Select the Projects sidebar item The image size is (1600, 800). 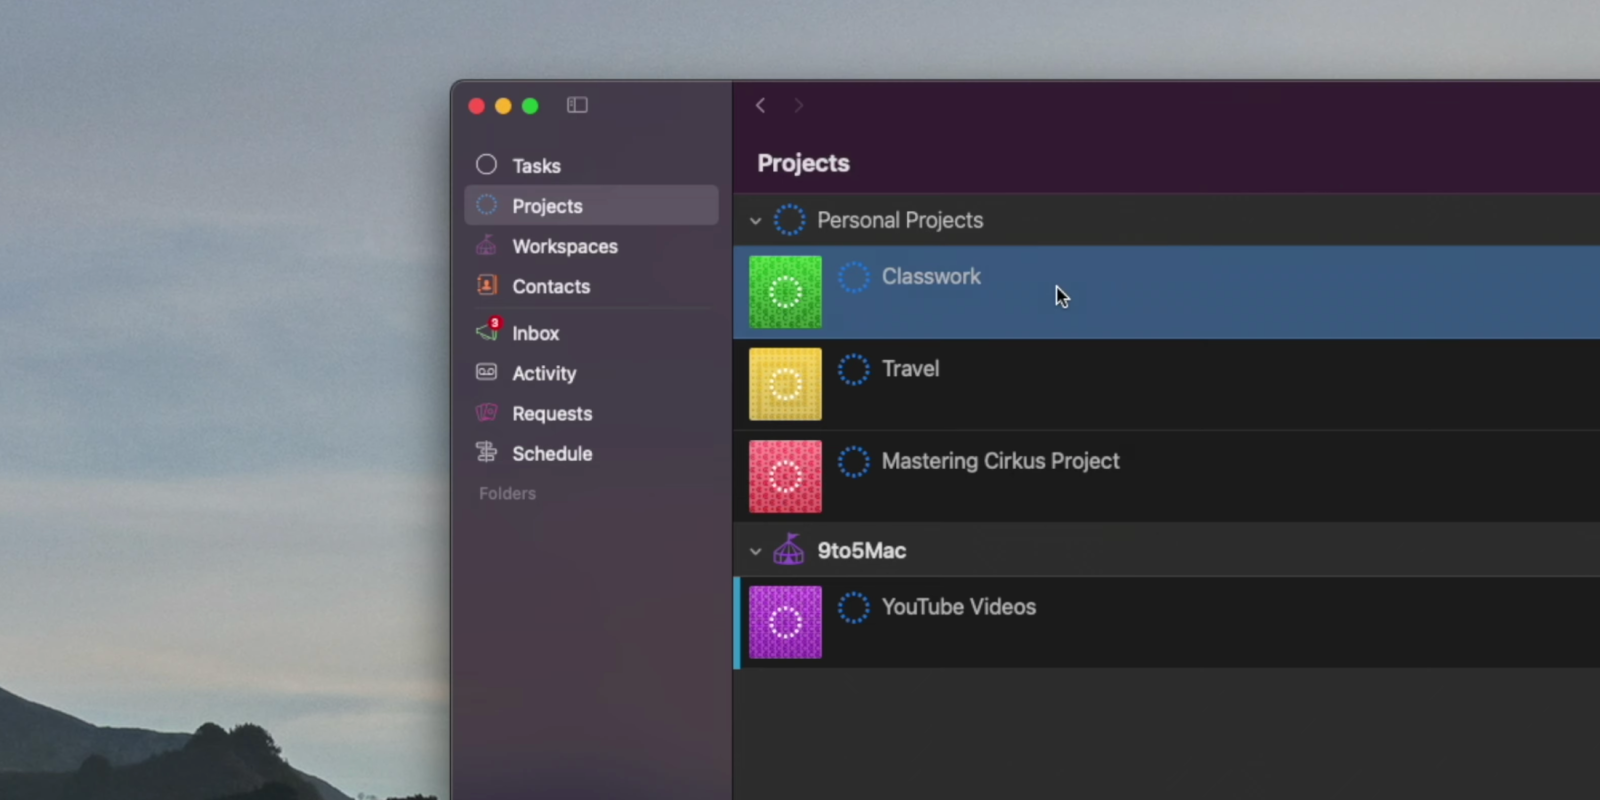pyautogui.click(x=547, y=206)
